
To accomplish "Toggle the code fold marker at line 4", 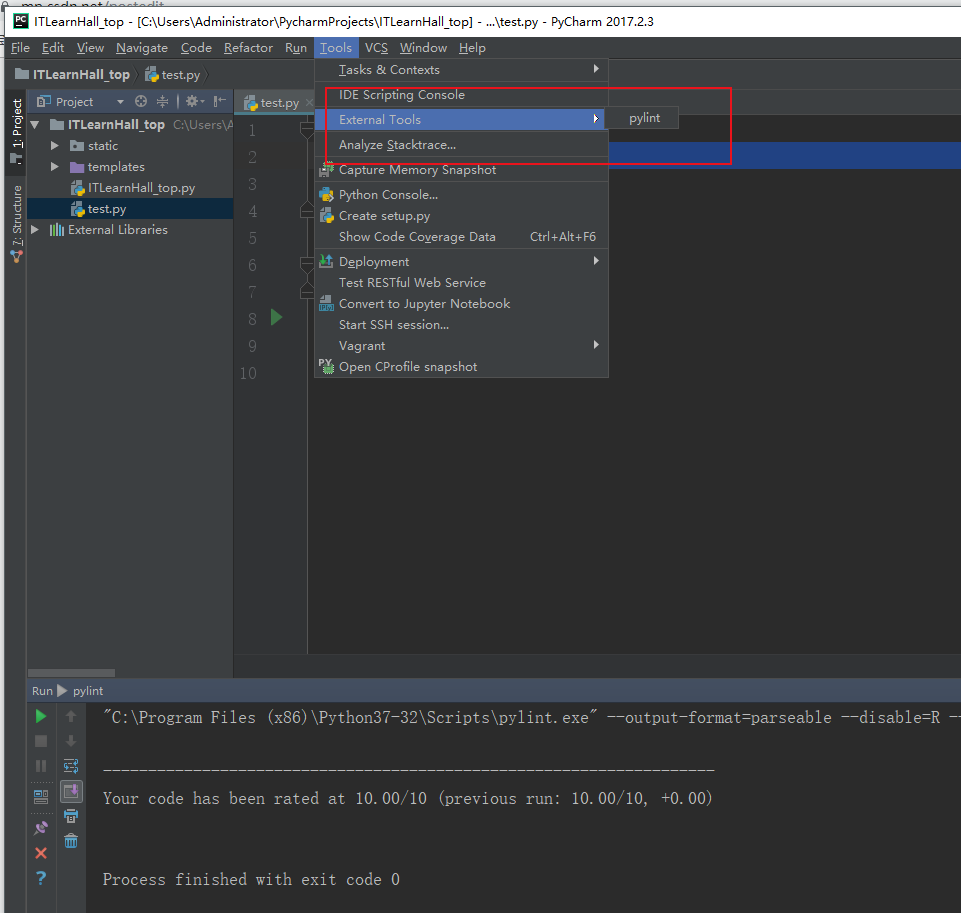I will (x=306, y=211).
